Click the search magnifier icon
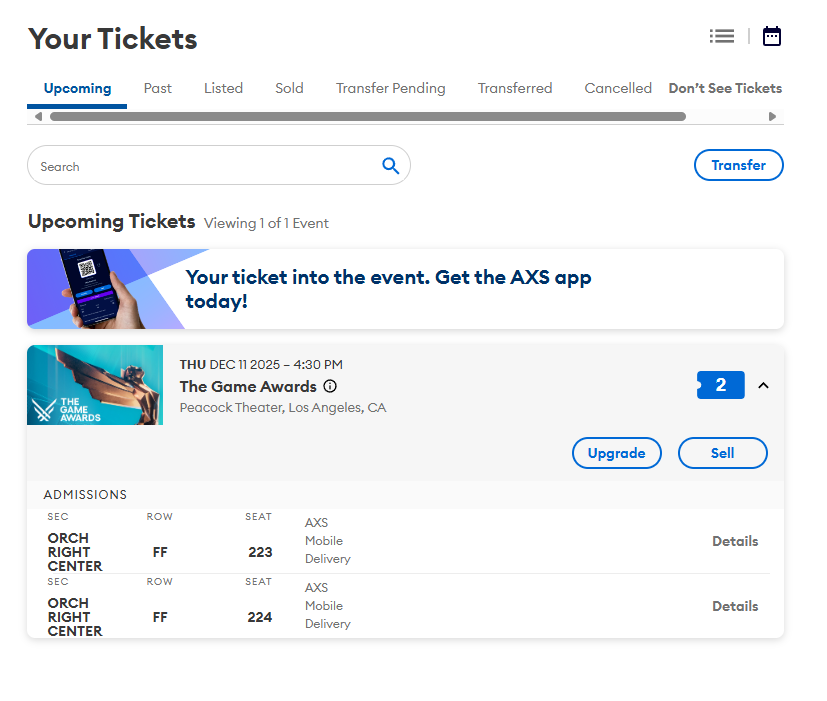 pos(390,166)
